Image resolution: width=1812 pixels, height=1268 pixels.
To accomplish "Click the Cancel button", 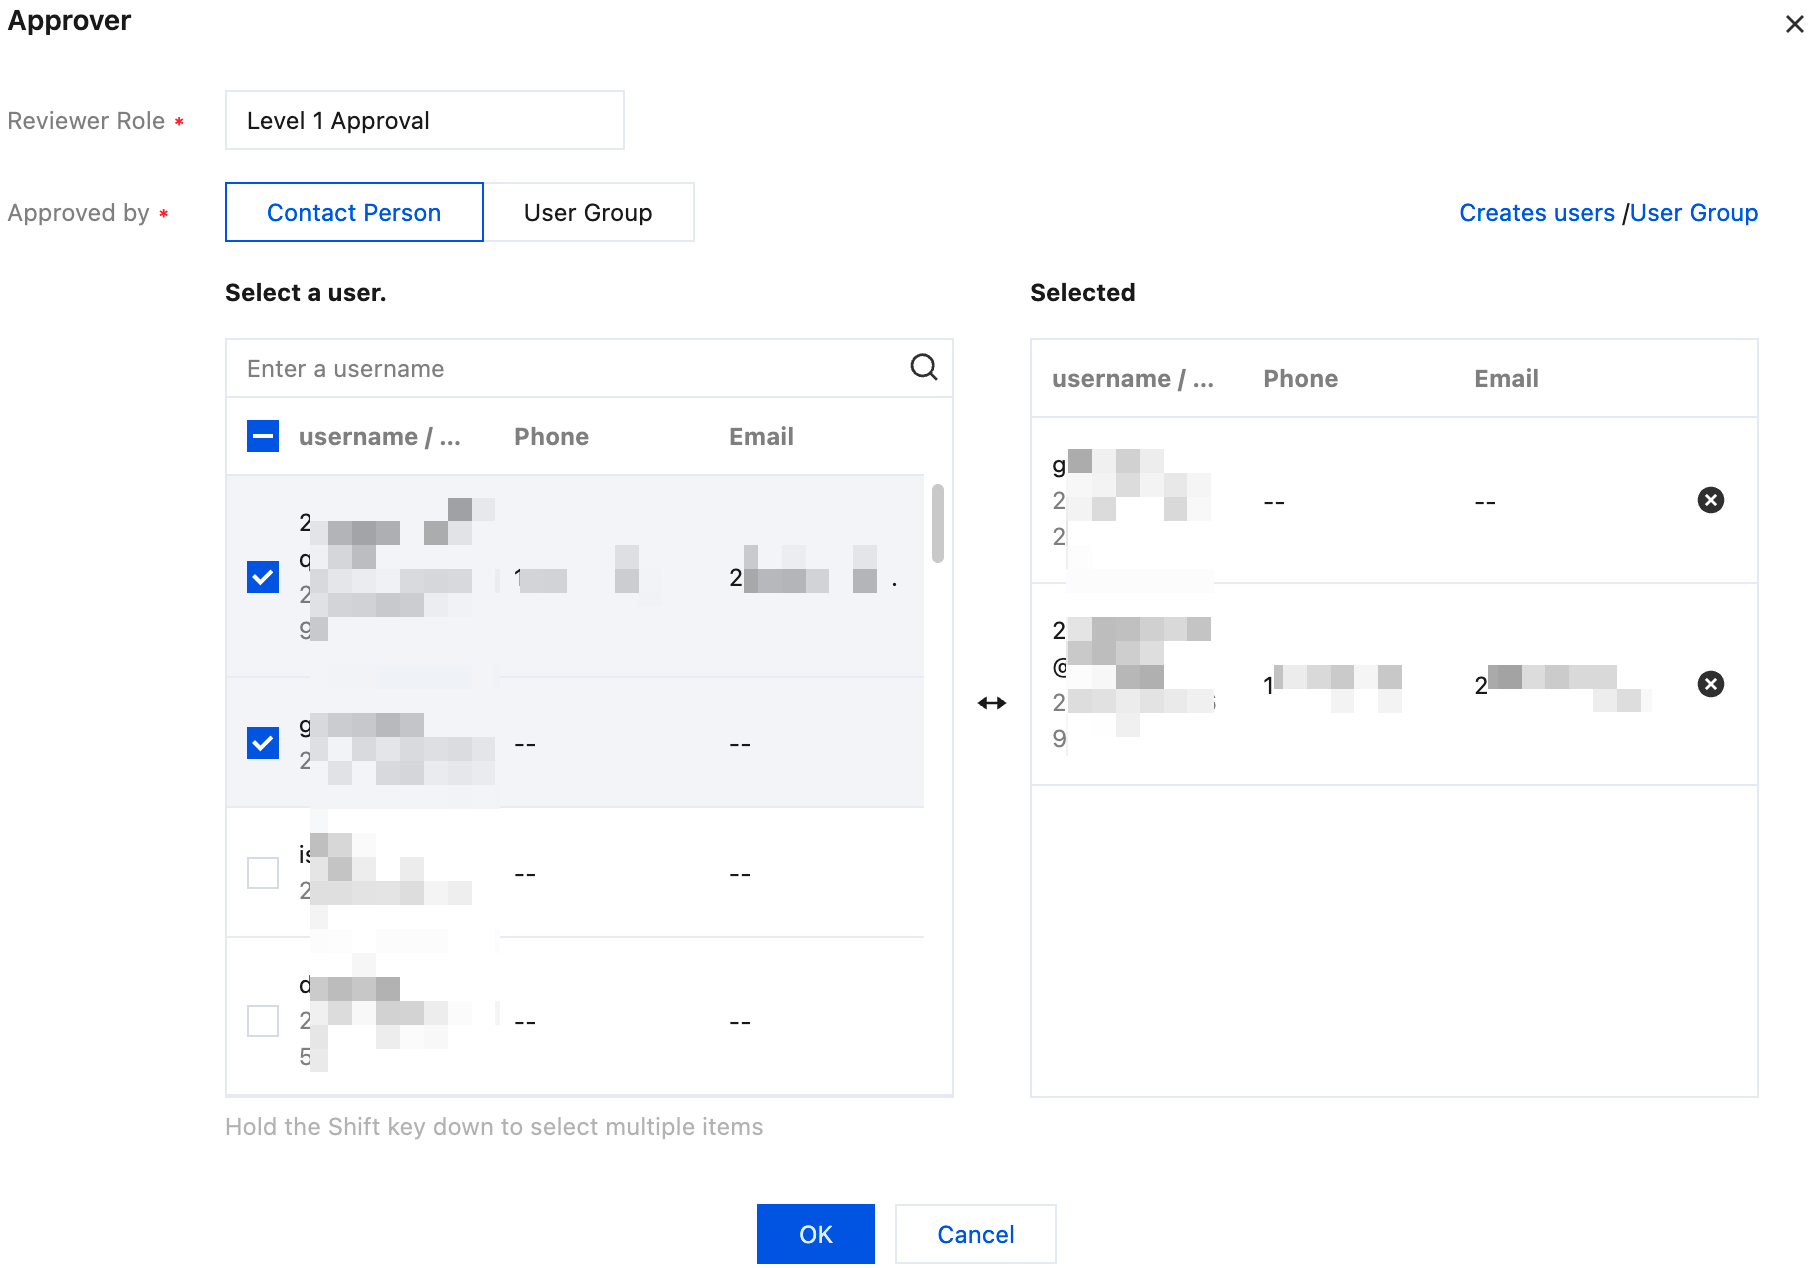I will click(975, 1234).
